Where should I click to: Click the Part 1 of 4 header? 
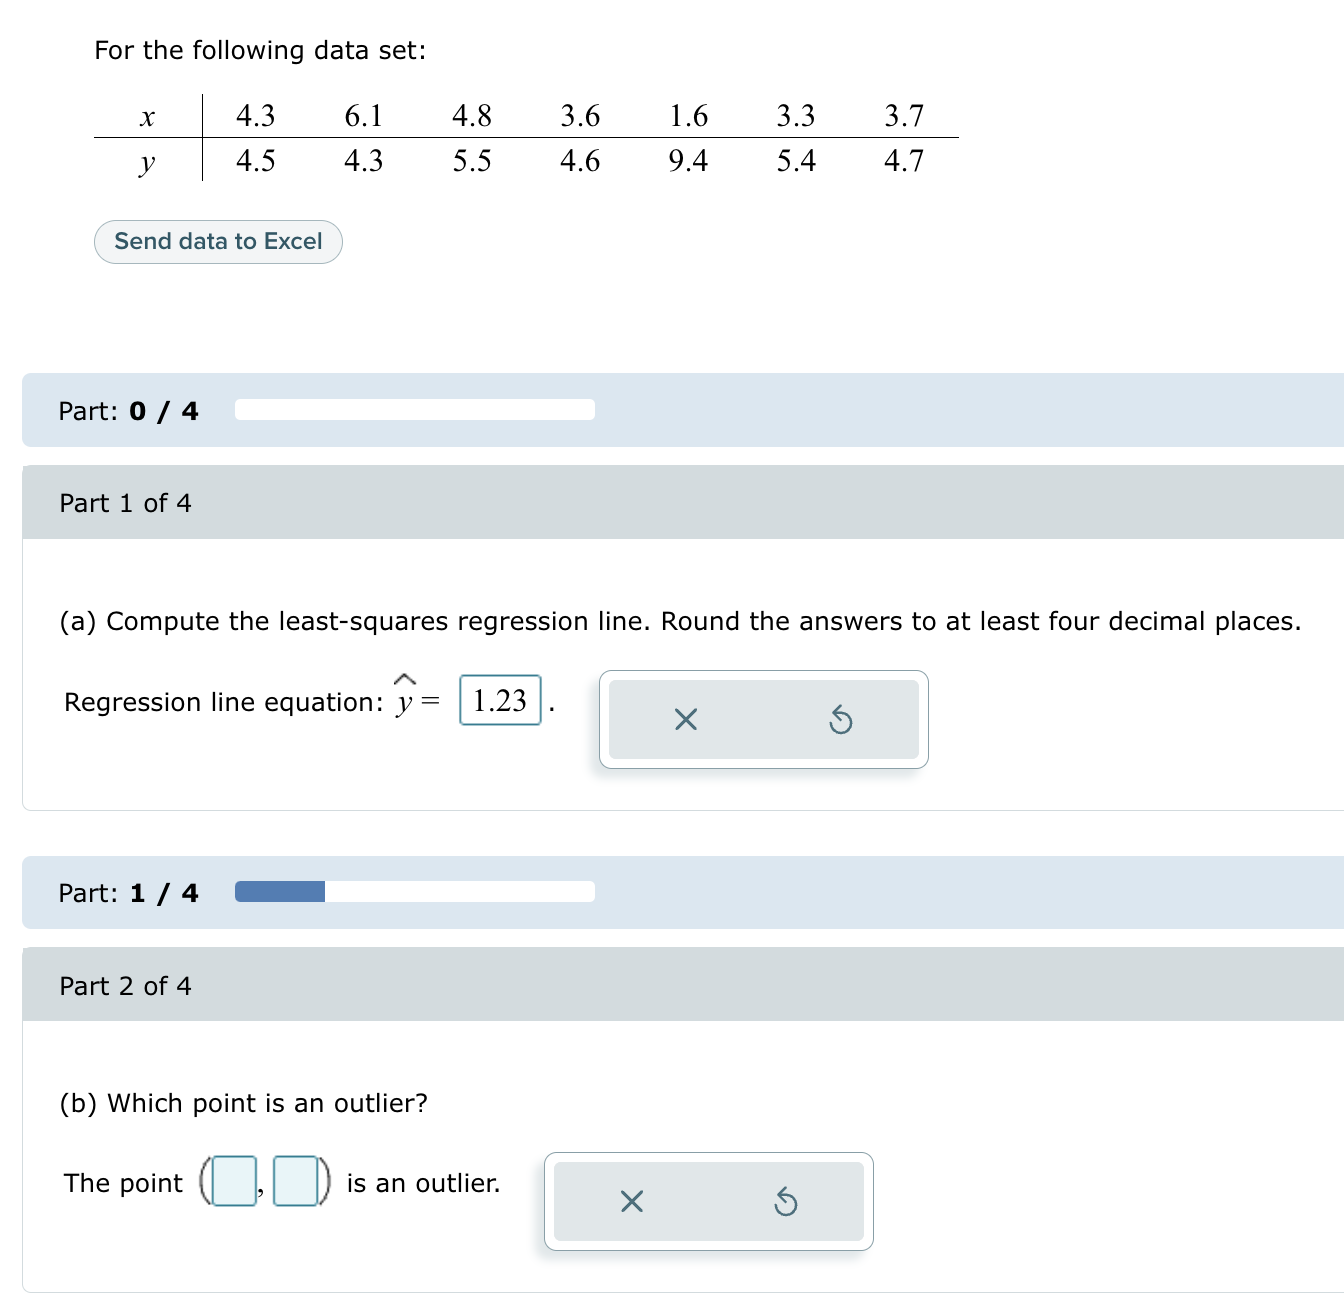(x=126, y=503)
